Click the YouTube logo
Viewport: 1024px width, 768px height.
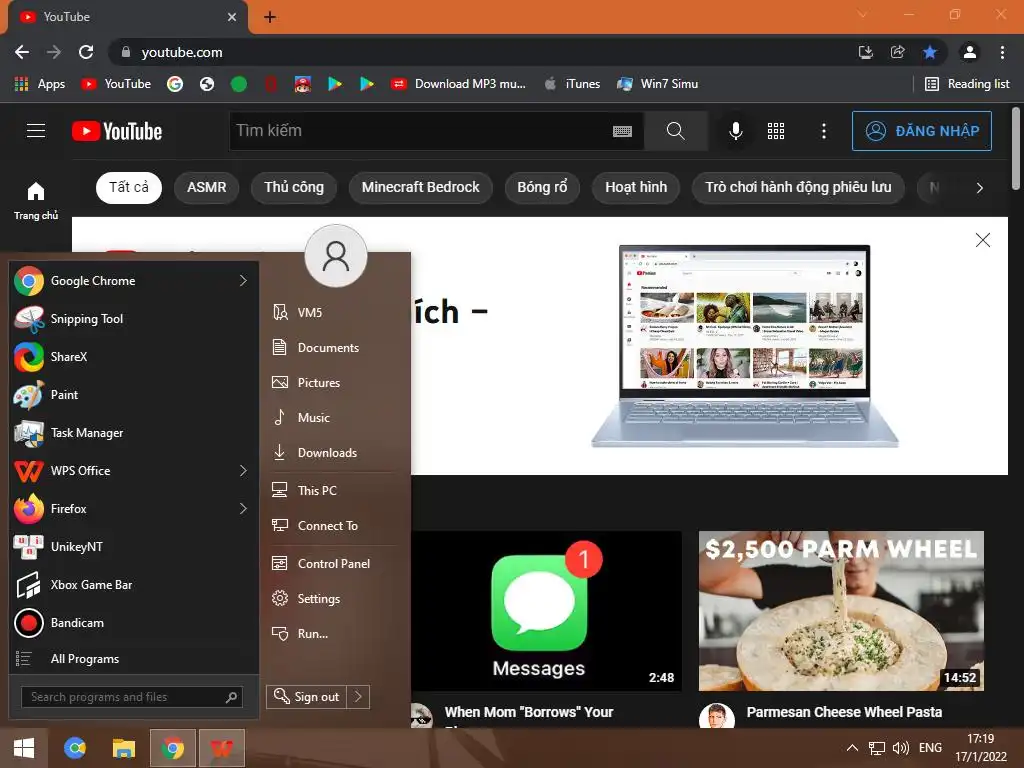pos(117,131)
